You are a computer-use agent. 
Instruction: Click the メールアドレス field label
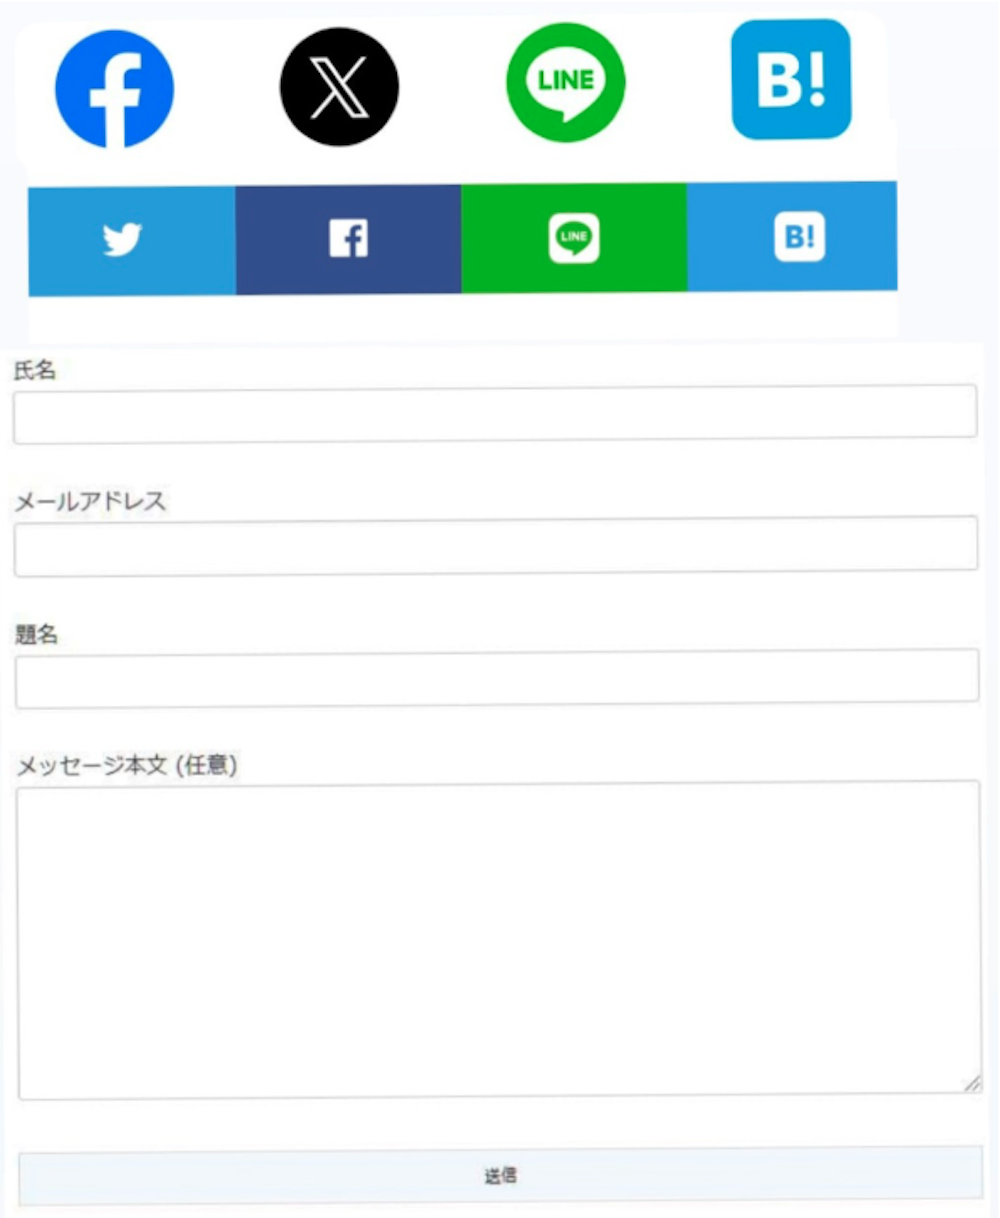(90, 501)
